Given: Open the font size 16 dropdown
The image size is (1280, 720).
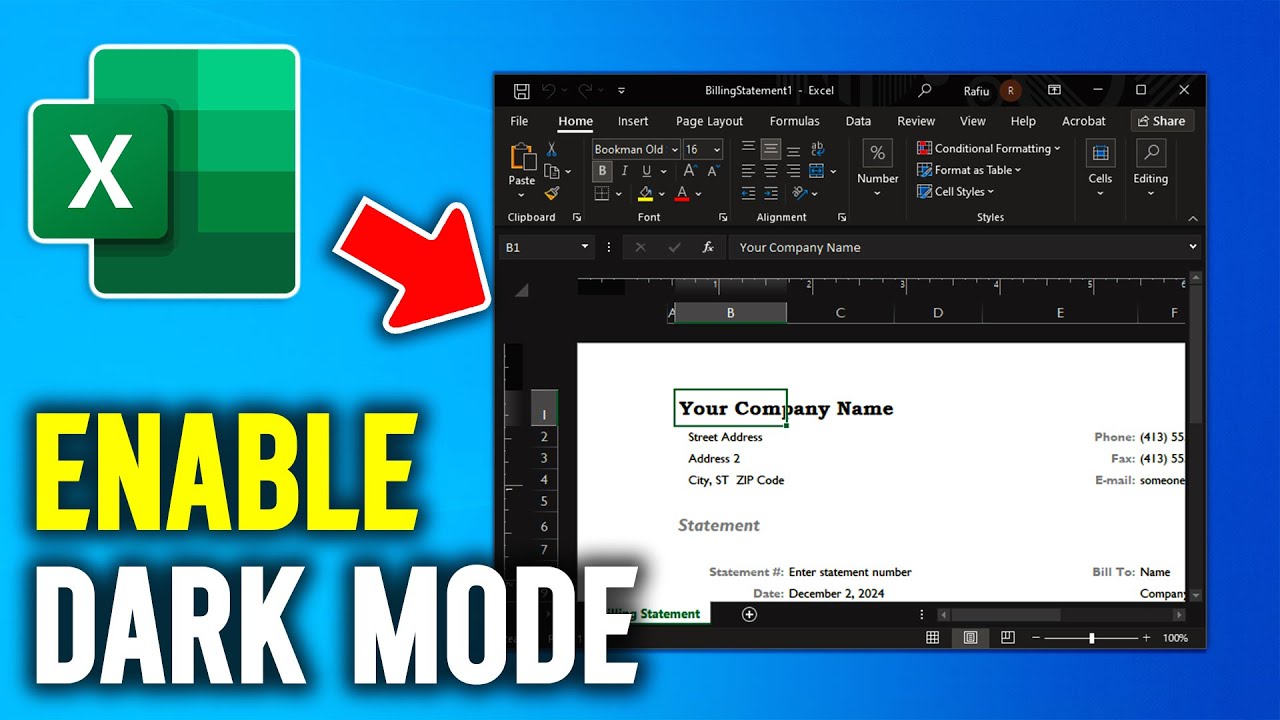Looking at the screenshot, I should [x=716, y=149].
